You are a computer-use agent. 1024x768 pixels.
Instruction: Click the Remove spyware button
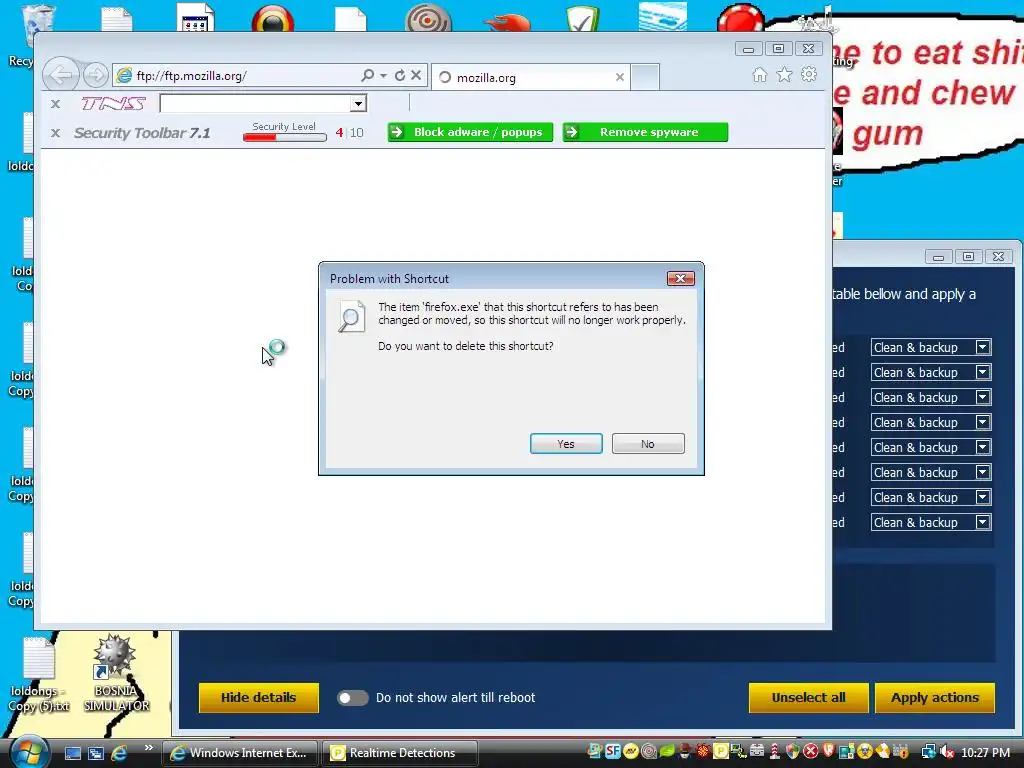645,132
